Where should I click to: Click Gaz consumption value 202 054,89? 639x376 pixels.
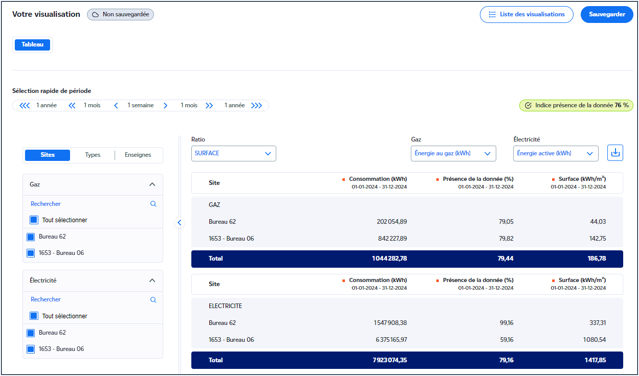pos(392,222)
